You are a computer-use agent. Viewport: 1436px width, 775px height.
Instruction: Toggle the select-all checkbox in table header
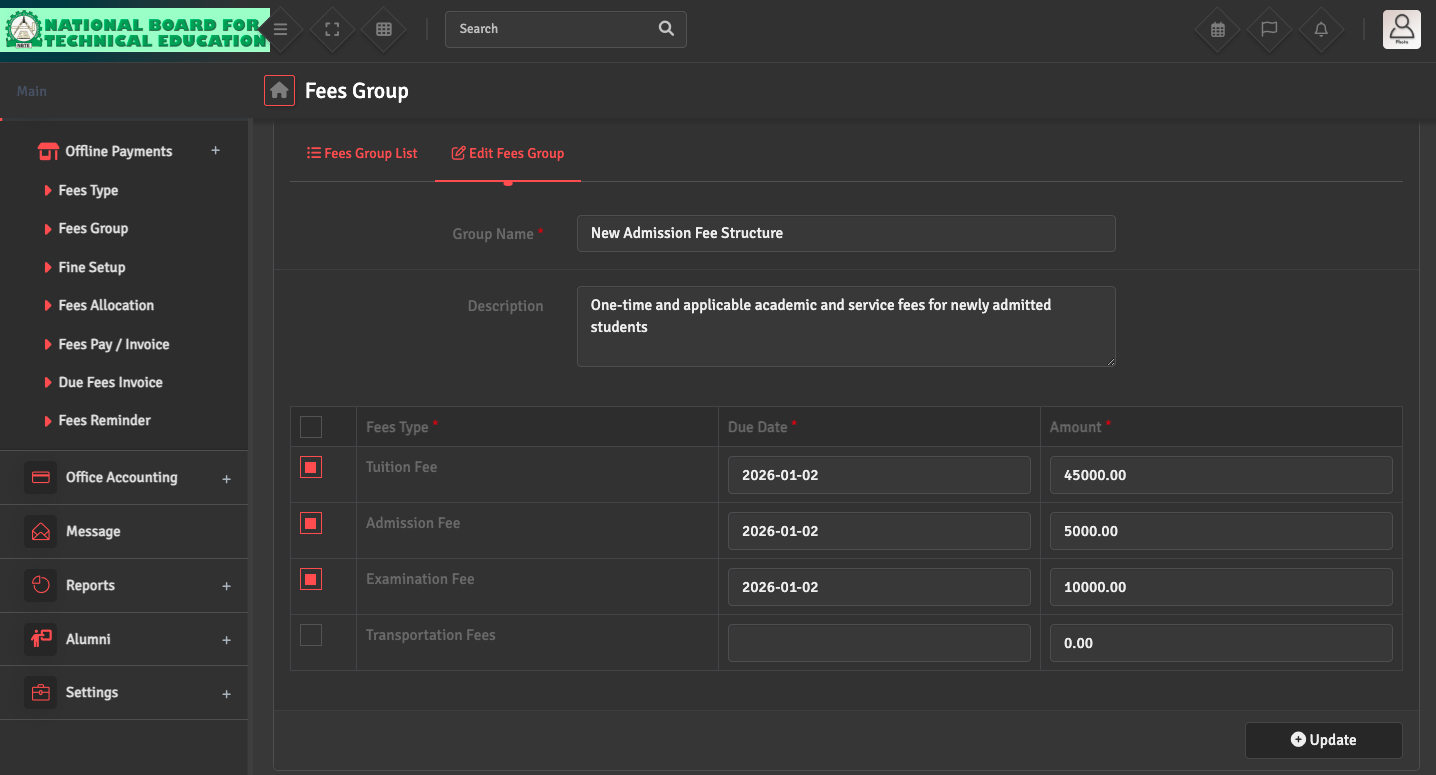311,427
